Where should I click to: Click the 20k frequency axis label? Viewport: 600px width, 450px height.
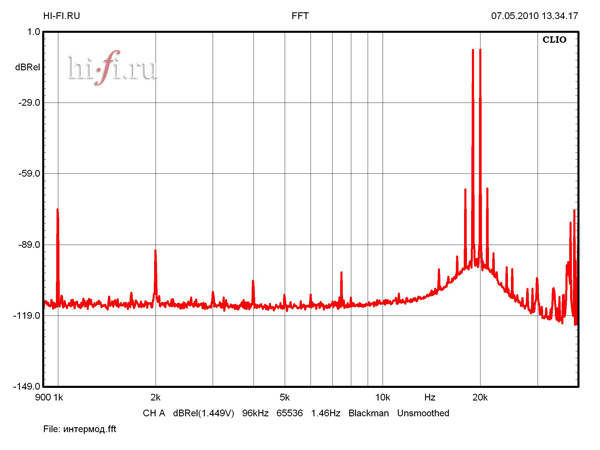click(480, 398)
